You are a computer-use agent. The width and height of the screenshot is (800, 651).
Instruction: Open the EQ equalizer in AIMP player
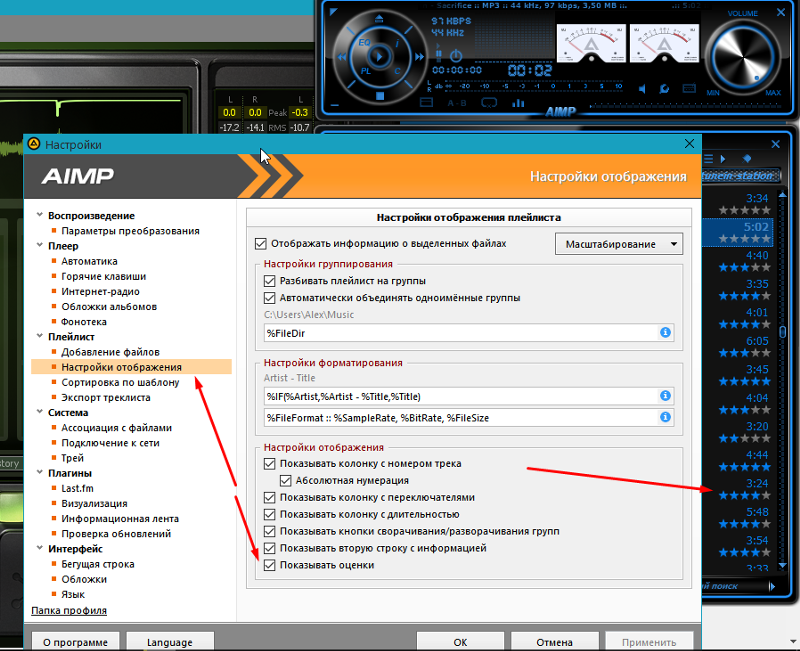[x=364, y=42]
